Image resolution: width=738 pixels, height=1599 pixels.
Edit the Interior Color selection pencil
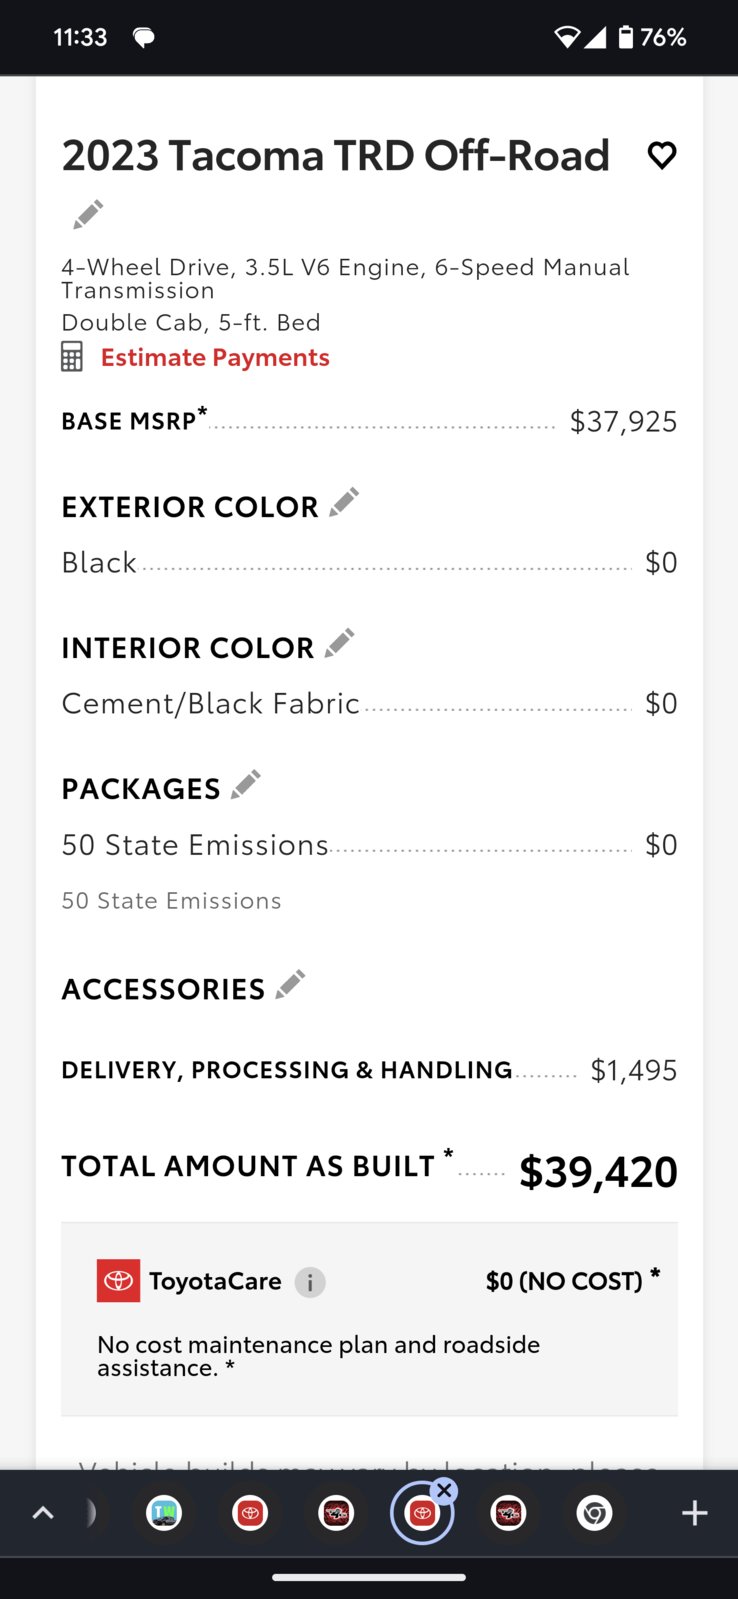[340, 643]
